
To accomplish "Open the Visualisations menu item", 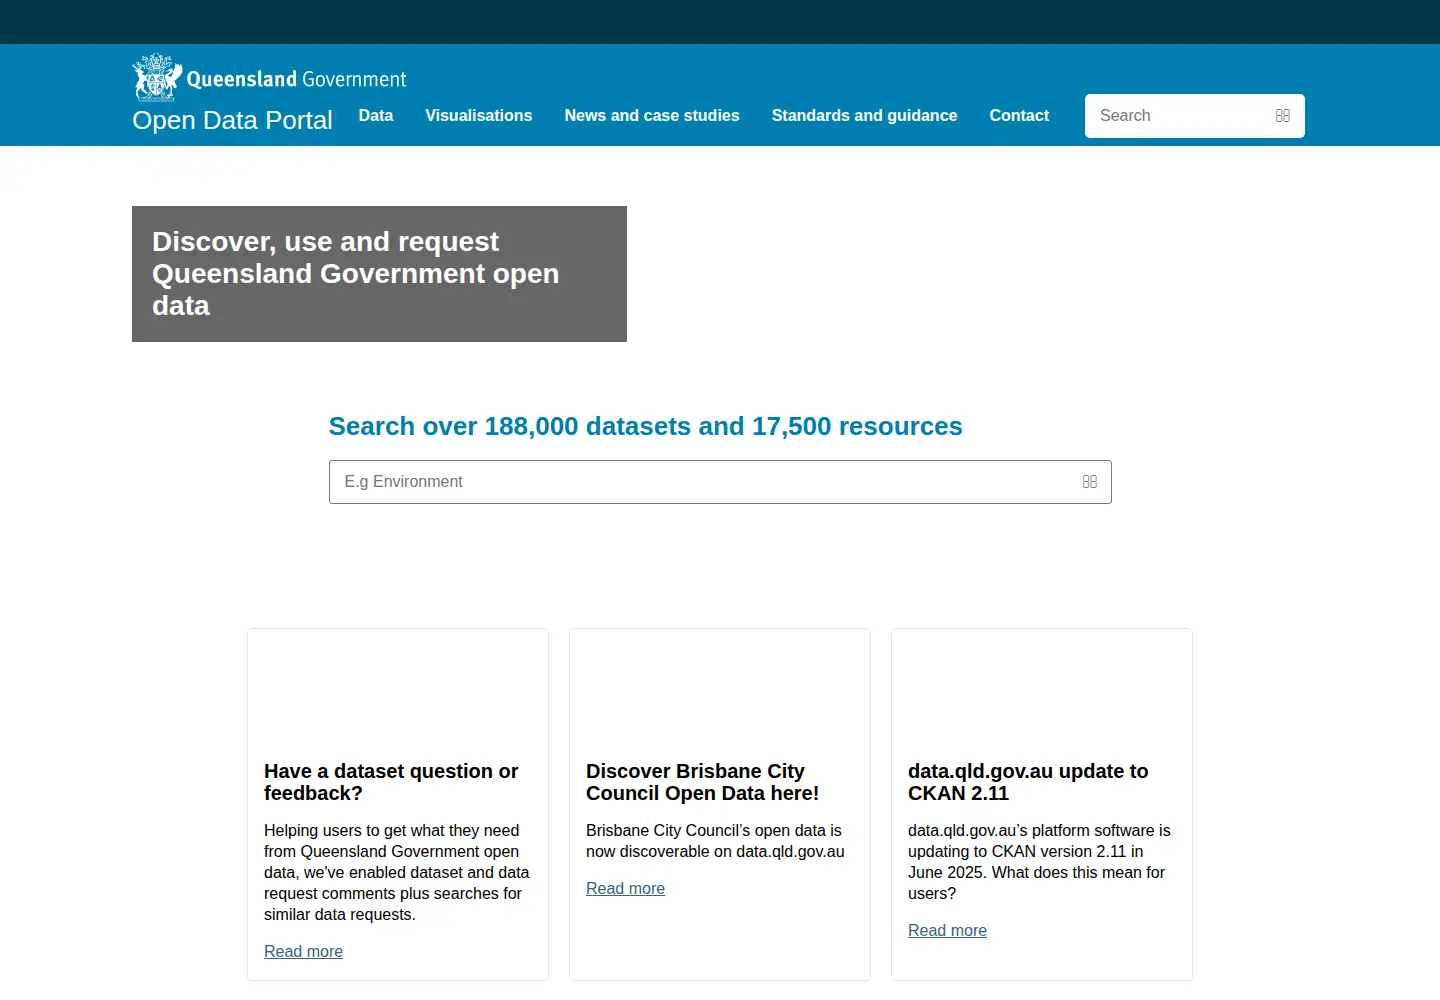I will (479, 116).
